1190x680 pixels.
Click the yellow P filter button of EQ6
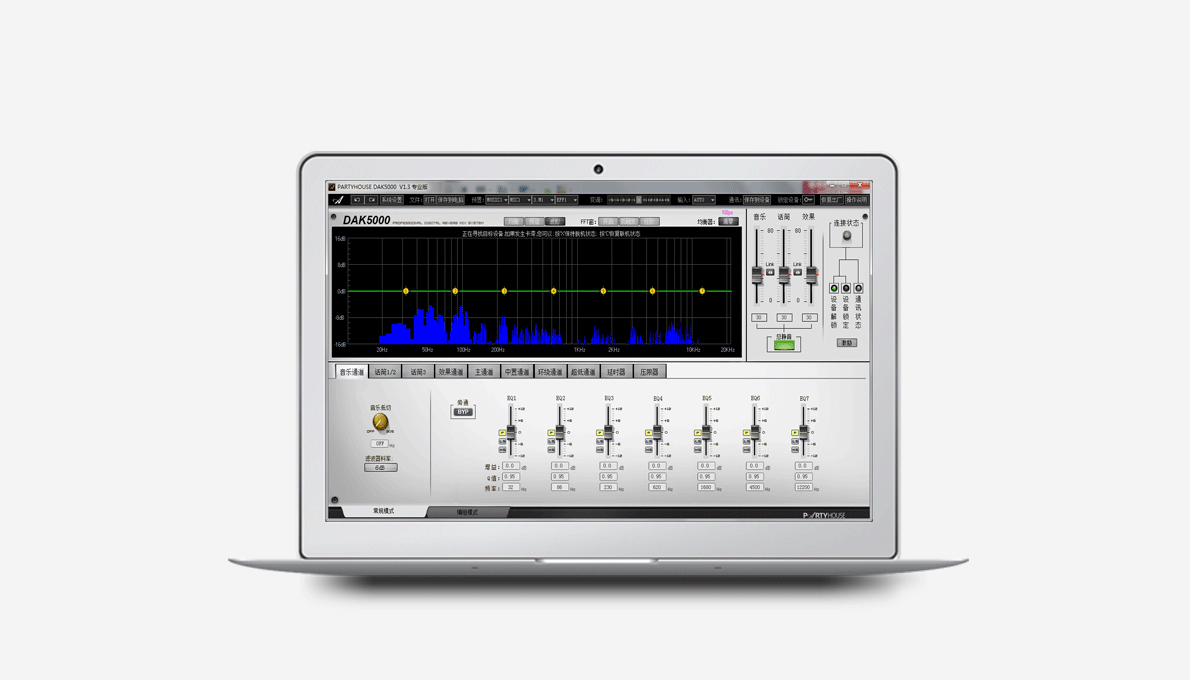[746, 433]
